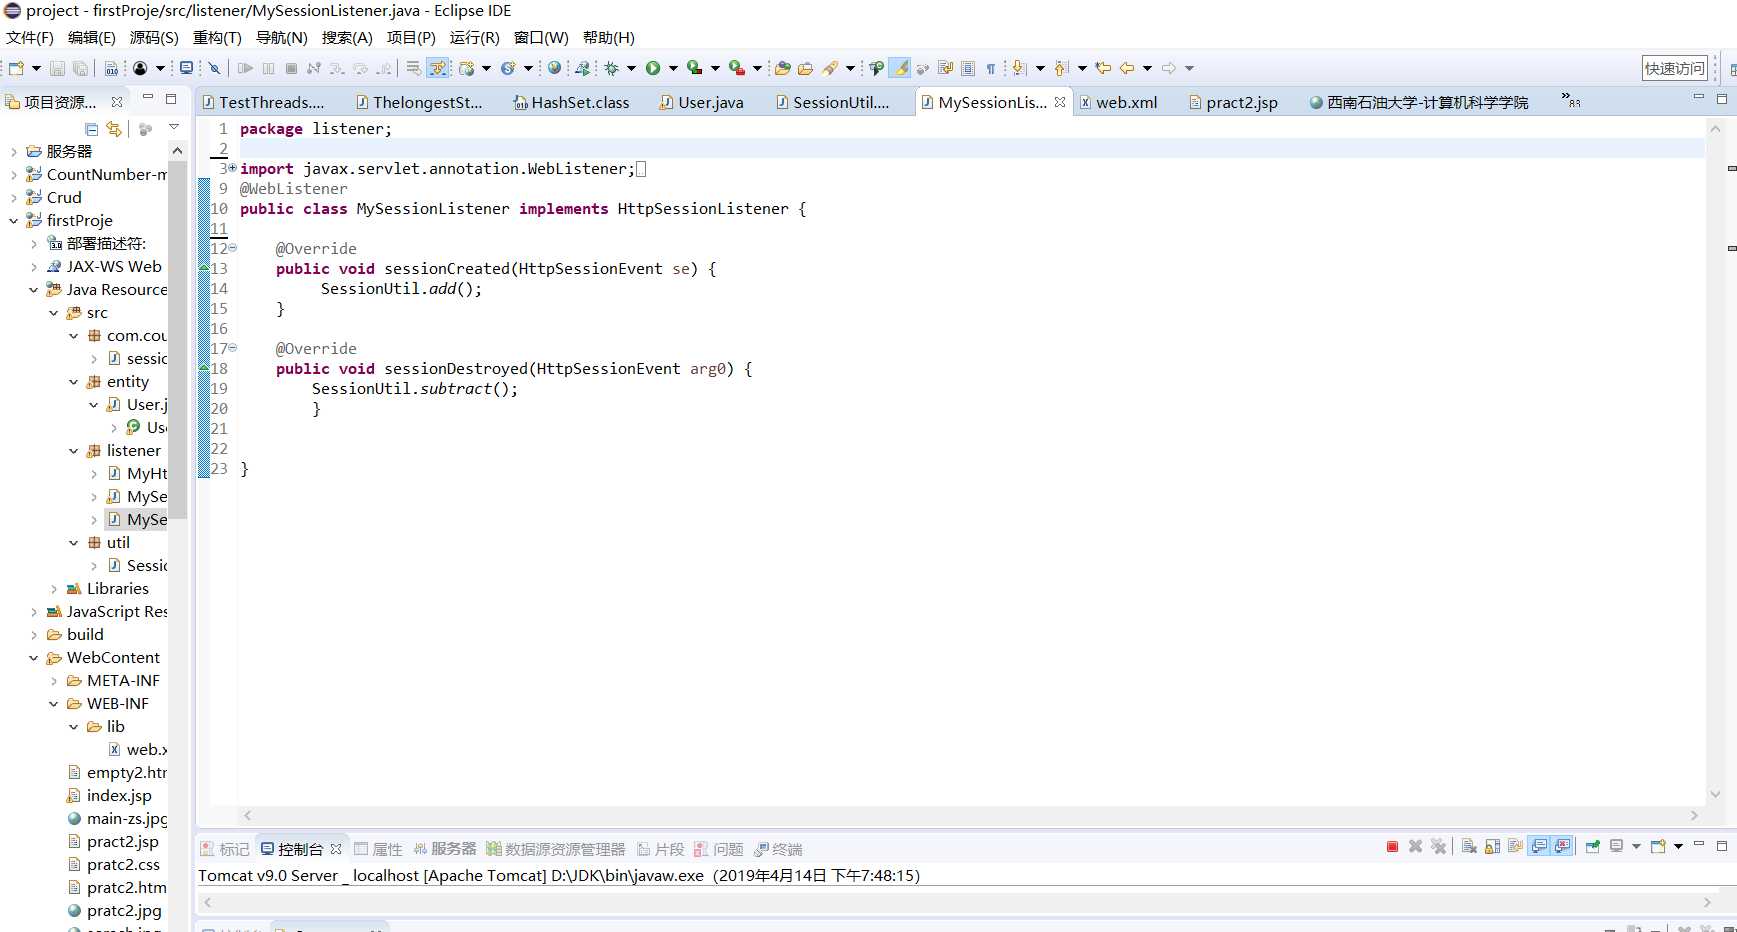The height and width of the screenshot is (932, 1737).
Task: Run the program with green Run button
Action: click(653, 68)
